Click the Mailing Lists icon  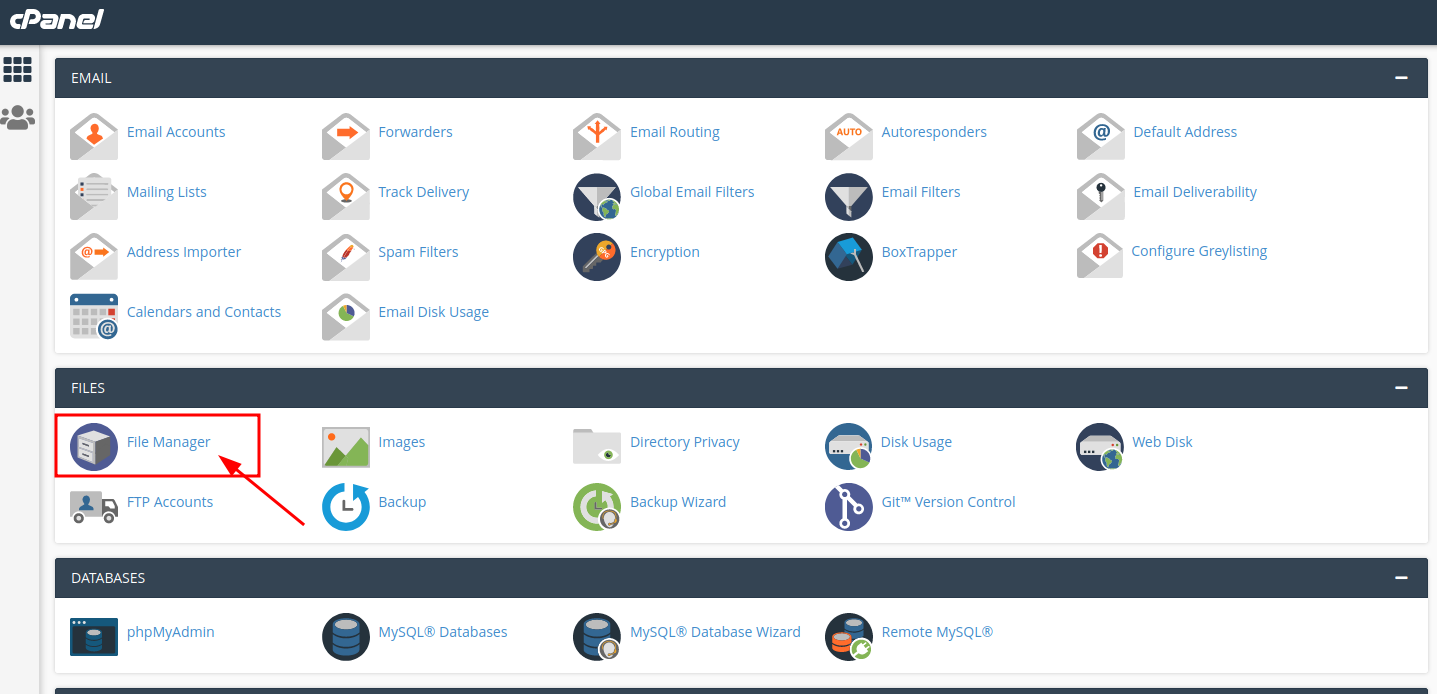pyautogui.click(x=94, y=197)
